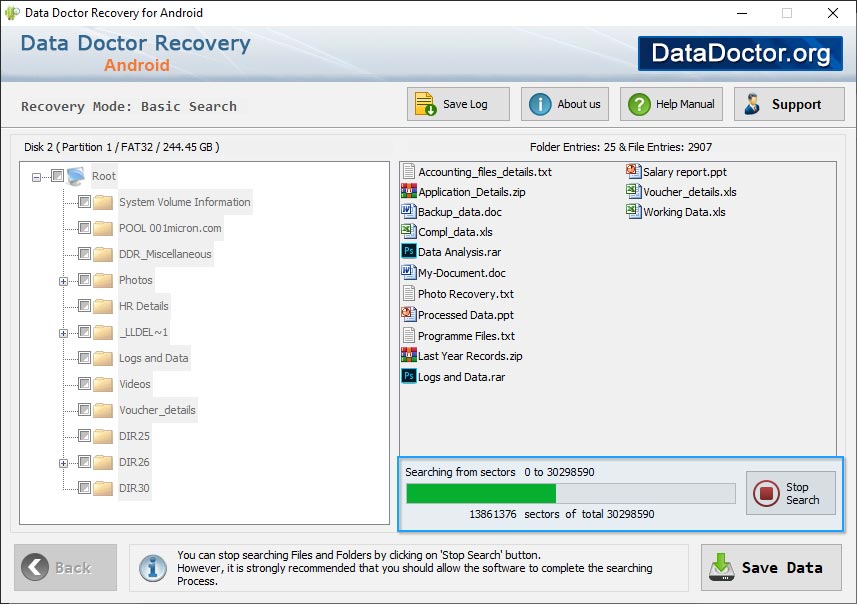Select the Photo Recovery.txt text file icon
Image resolution: width=857 pixels, height=604 pixels.
coord(409,293)
